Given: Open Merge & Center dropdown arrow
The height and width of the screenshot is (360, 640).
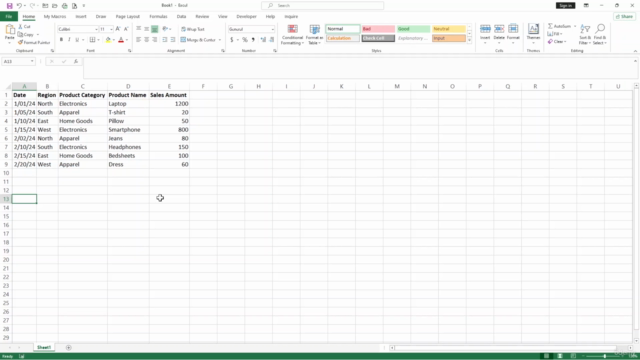Looking at the screenshot, I should coord(220,40).
